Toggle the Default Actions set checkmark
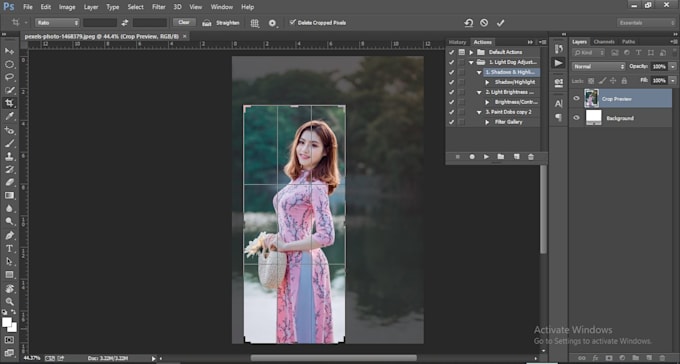The image size is (680, 364). click(451, 52)
